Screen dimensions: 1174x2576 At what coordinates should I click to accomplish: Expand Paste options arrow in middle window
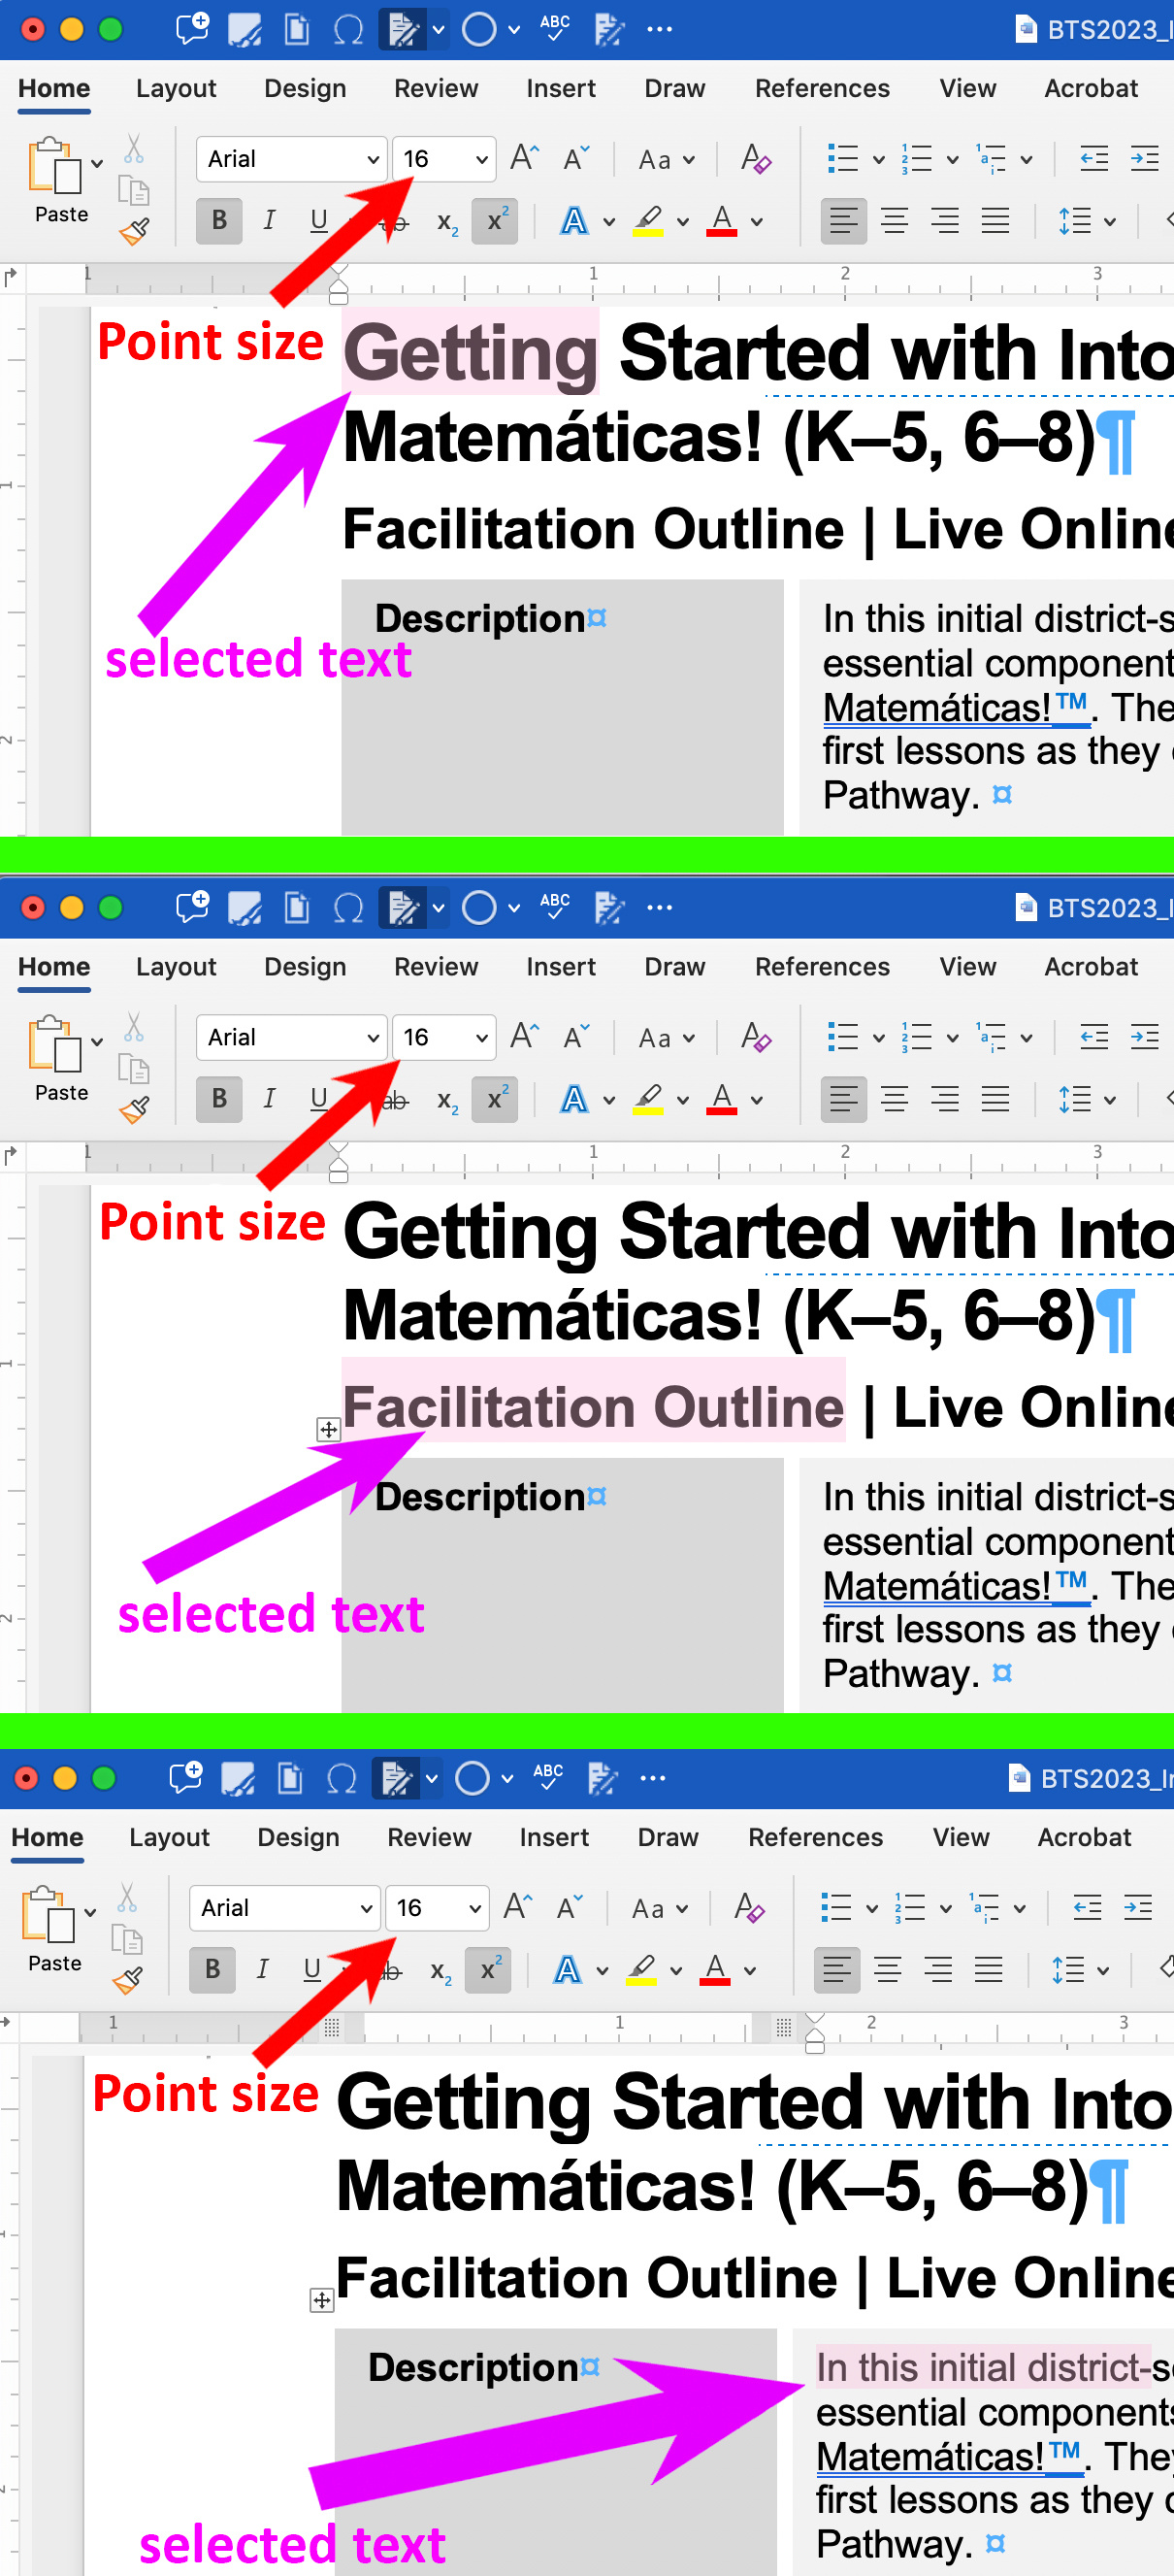(x=96, y=1042)
